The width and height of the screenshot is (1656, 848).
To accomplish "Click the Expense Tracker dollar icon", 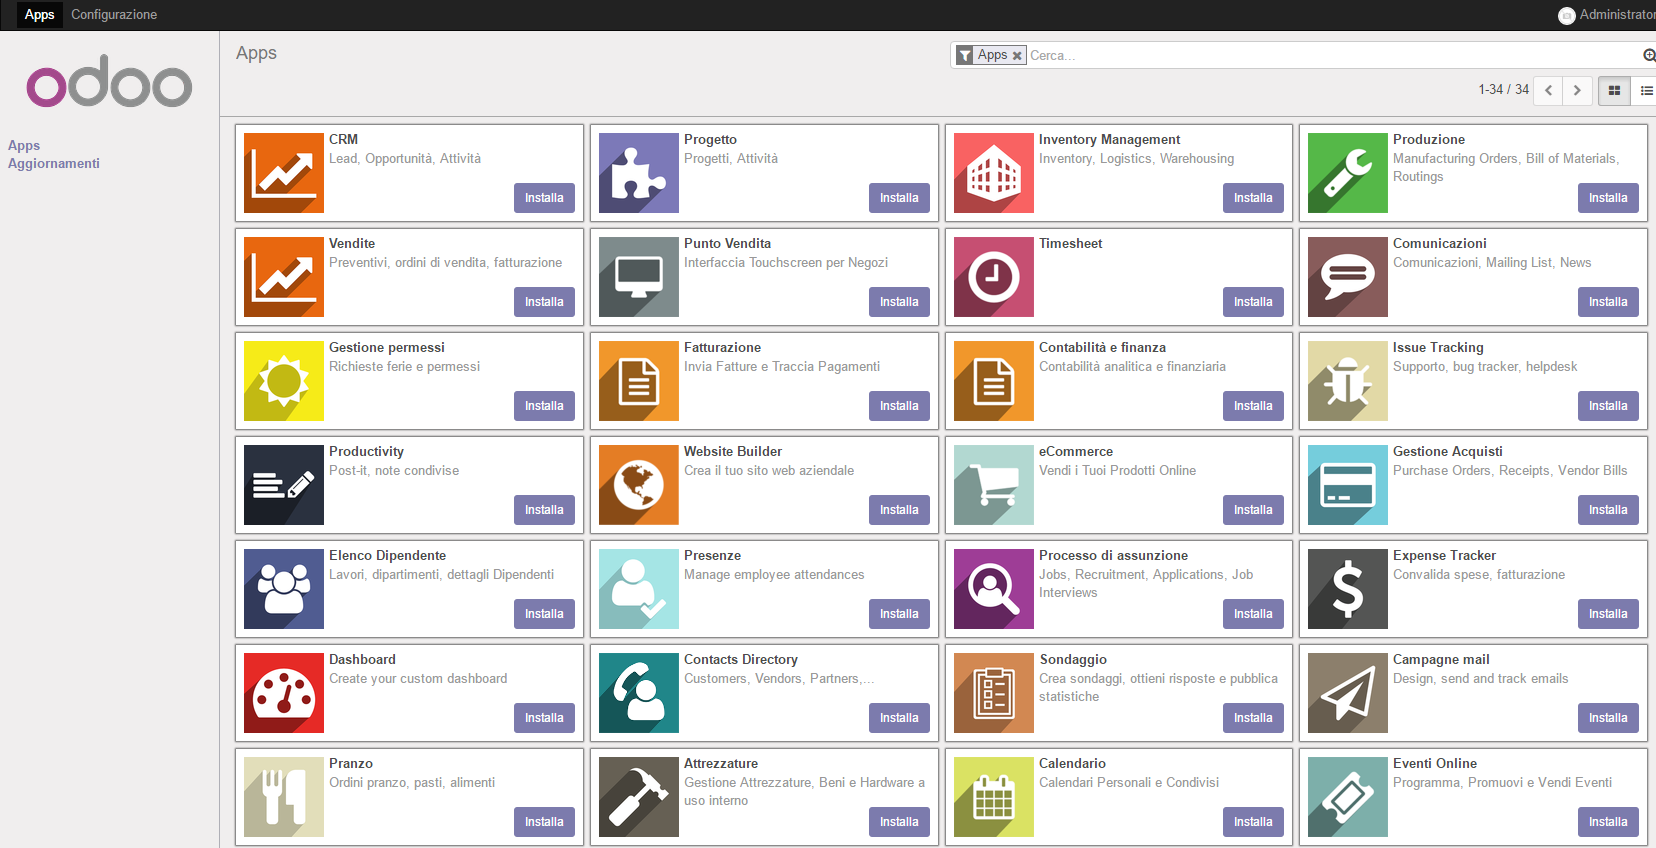I will 1348,589.
